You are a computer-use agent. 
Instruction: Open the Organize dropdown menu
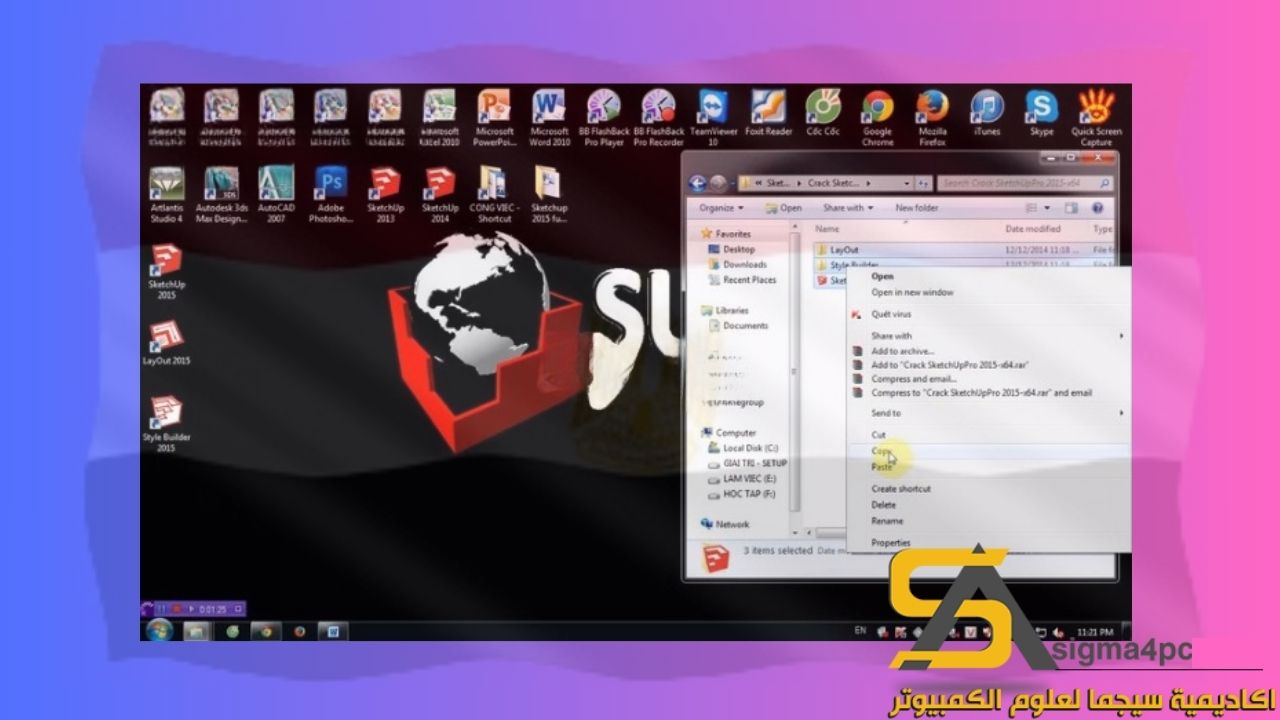coord(721,208)
